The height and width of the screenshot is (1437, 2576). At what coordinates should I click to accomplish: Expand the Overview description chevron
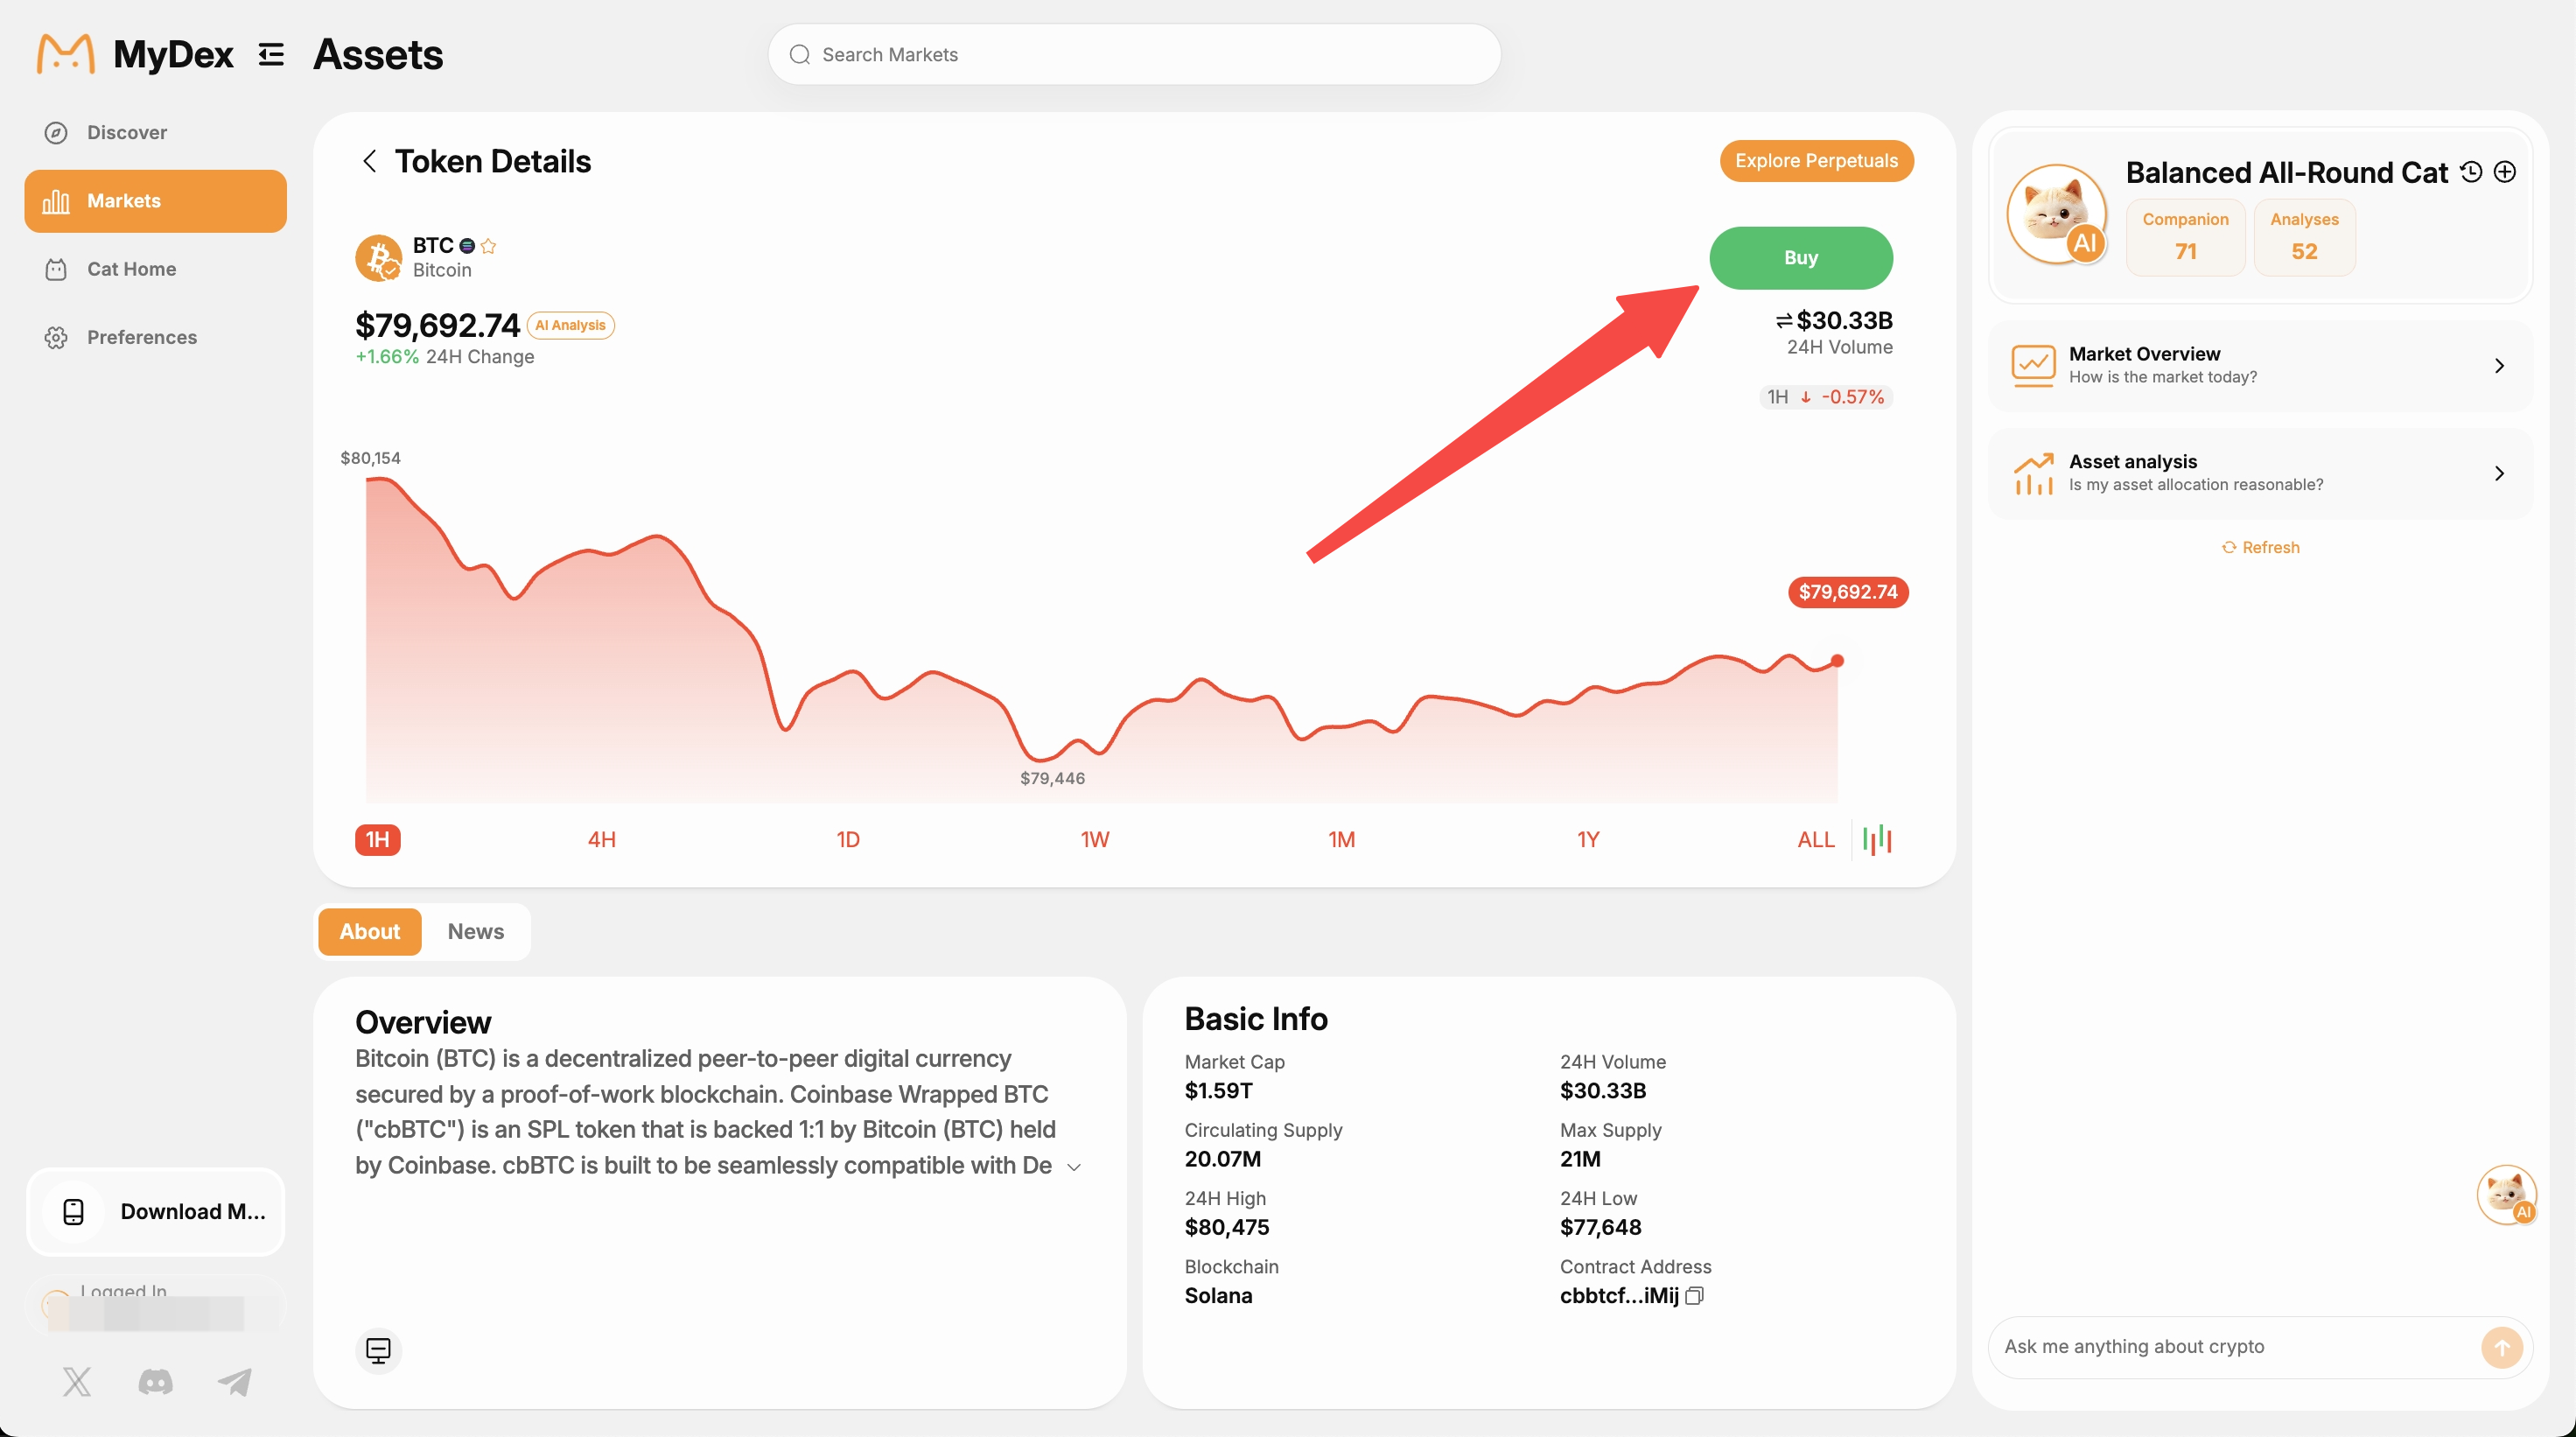(x=1074, y=1167)
